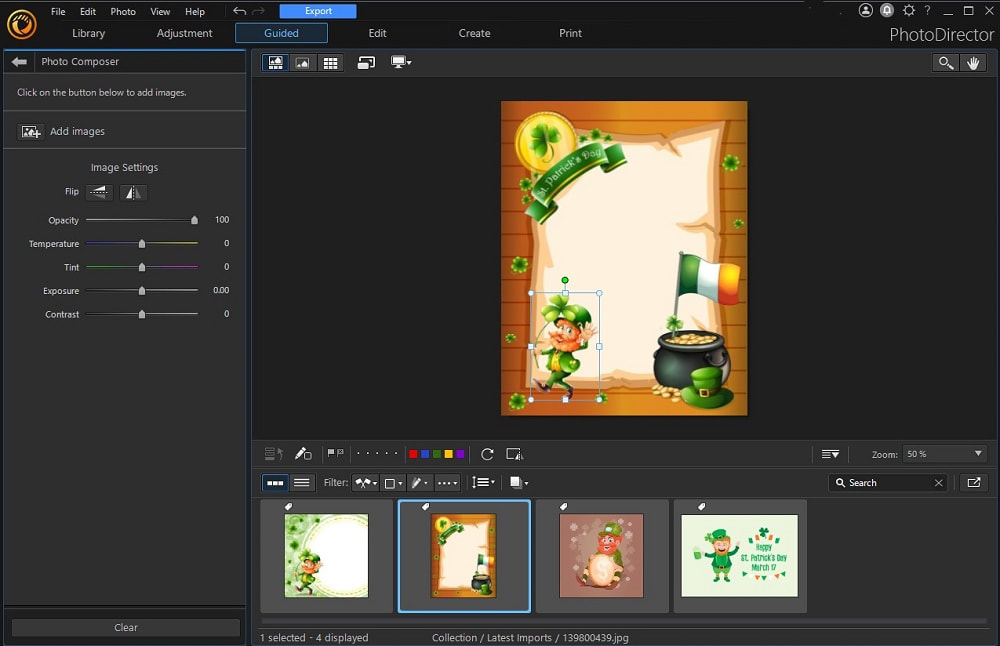Image resolution: width=1000 pixels, height=646 pixels.
Task: Open the Photo menu
Action: click(122, 11)
